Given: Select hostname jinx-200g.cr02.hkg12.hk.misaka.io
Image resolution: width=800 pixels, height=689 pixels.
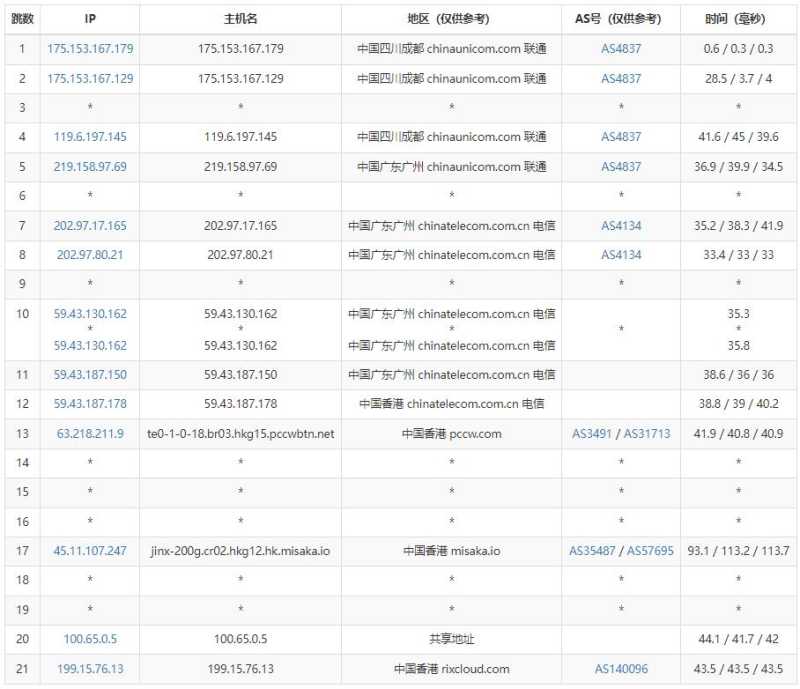Looking at the screenshot, I should [x=240, y=551].
